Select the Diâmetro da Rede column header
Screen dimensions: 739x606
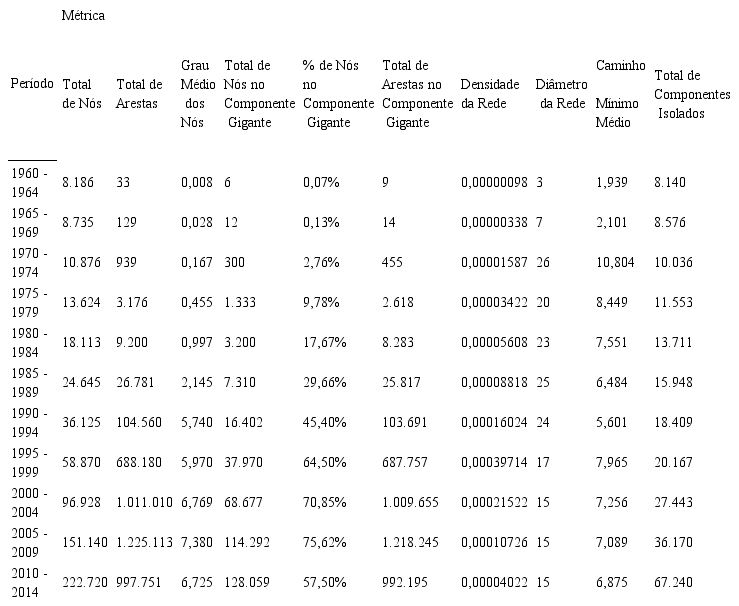(x=561, y=93)
